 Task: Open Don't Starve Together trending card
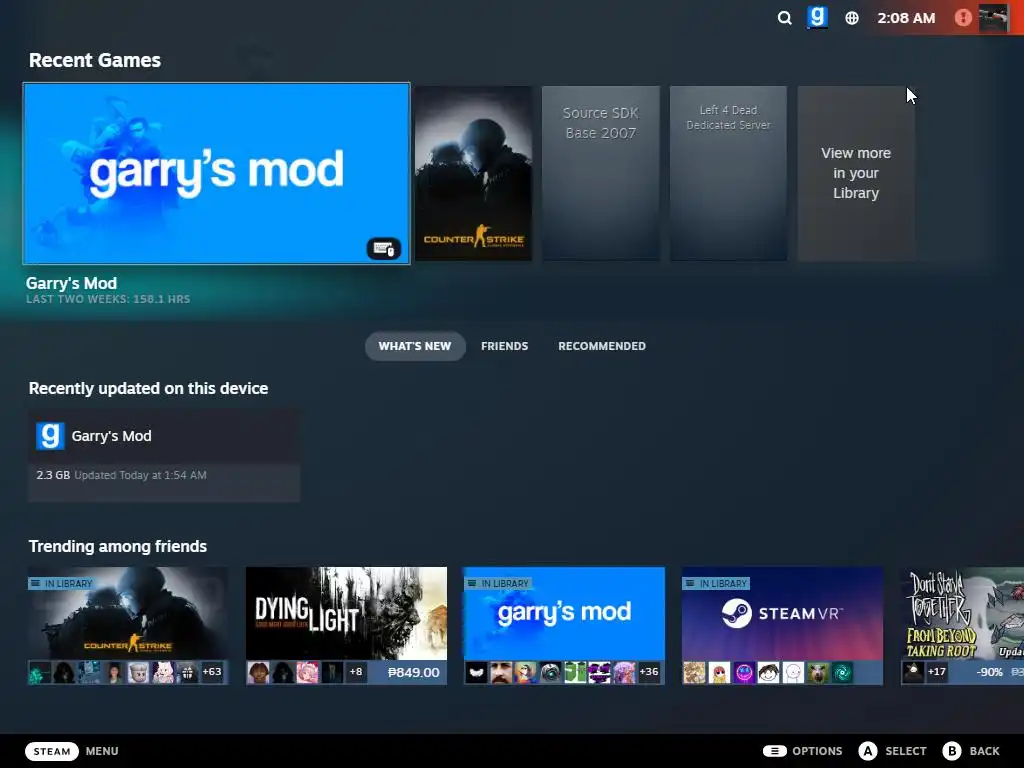[x=963, y=626]
